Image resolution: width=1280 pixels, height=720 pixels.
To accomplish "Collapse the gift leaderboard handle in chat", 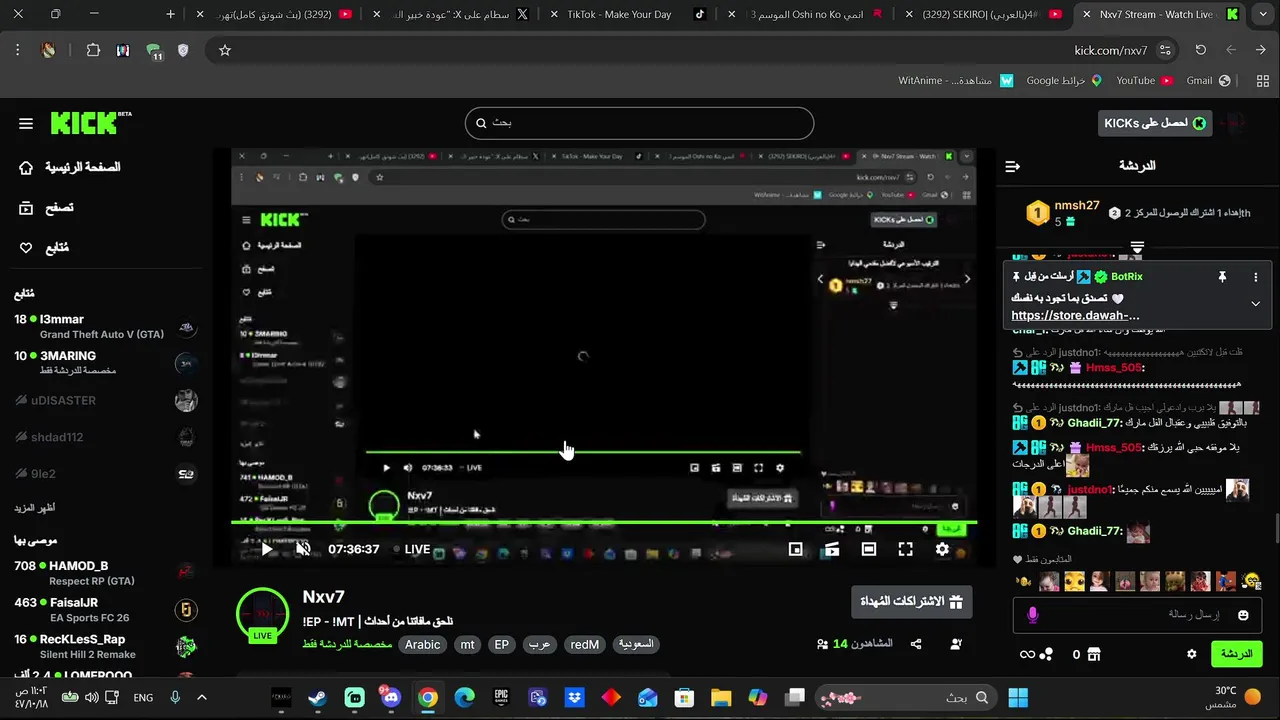I will (1137, 246).
